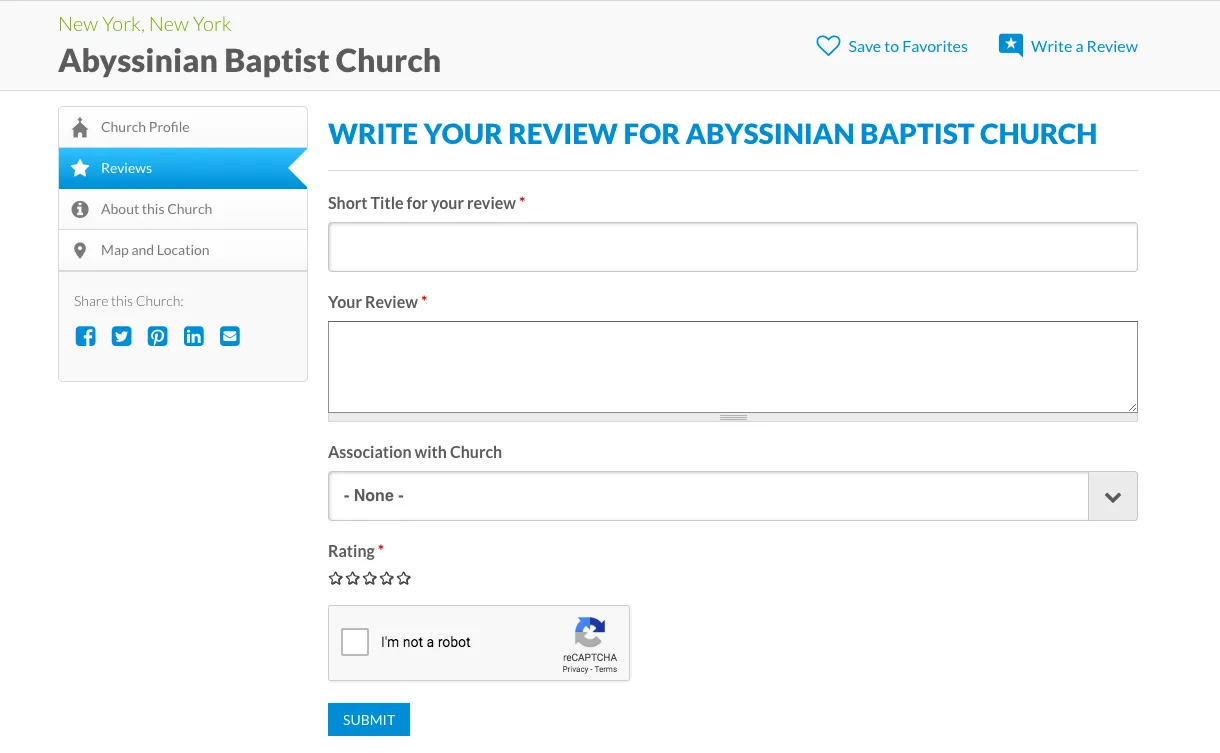The width and height of the screenshot is (1220, 753).
Task: Select the fifth rating star
Action: tap(404, 578)
